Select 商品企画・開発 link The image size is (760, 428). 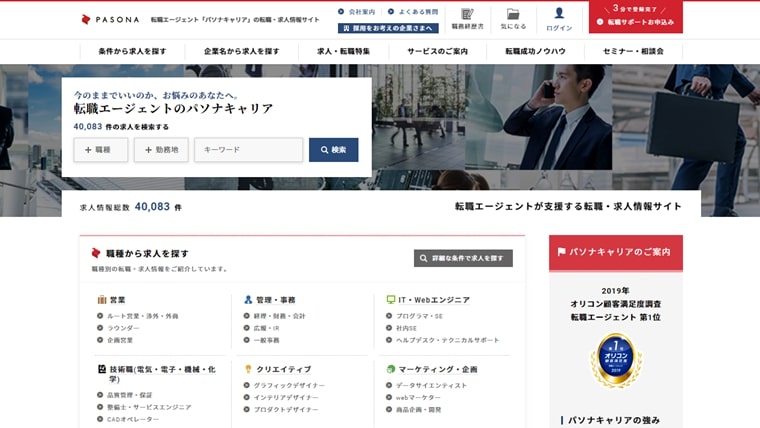click(419, 410)
